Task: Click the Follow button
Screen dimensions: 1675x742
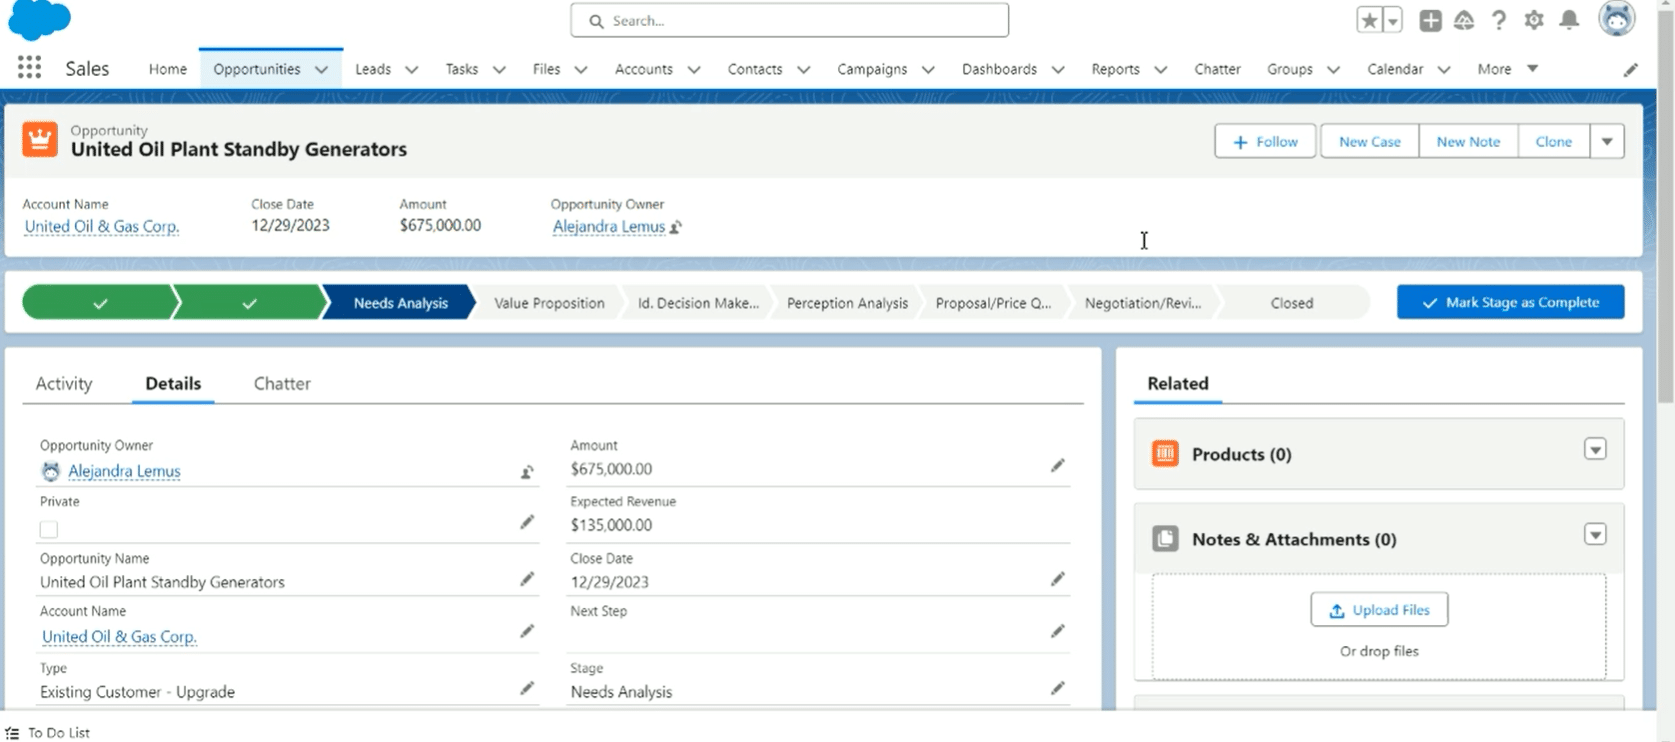Action: (1265, 141)
